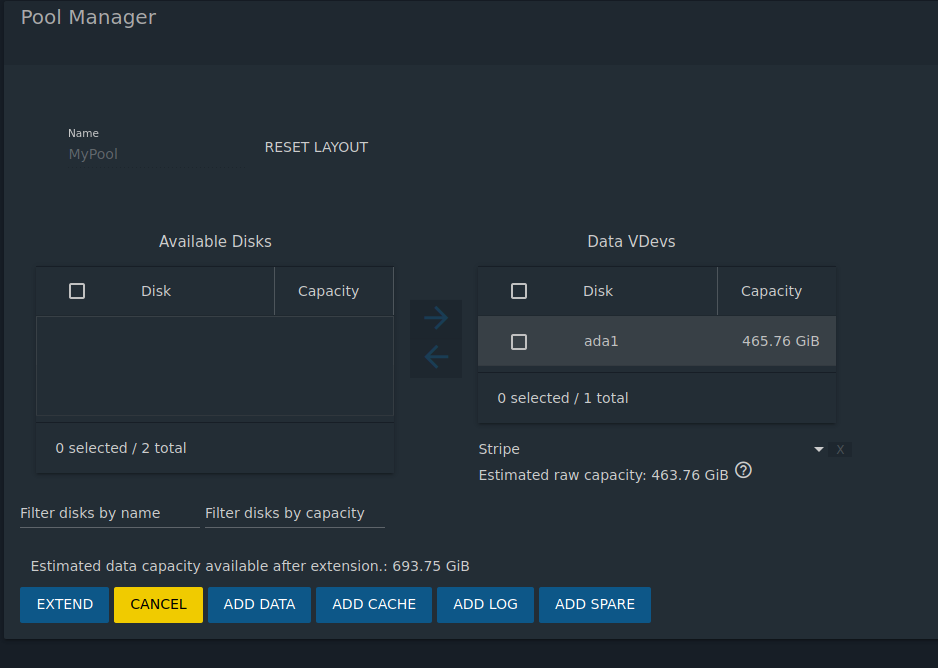Sort Available Disks by Capacity column header

(x=328, y=291)
